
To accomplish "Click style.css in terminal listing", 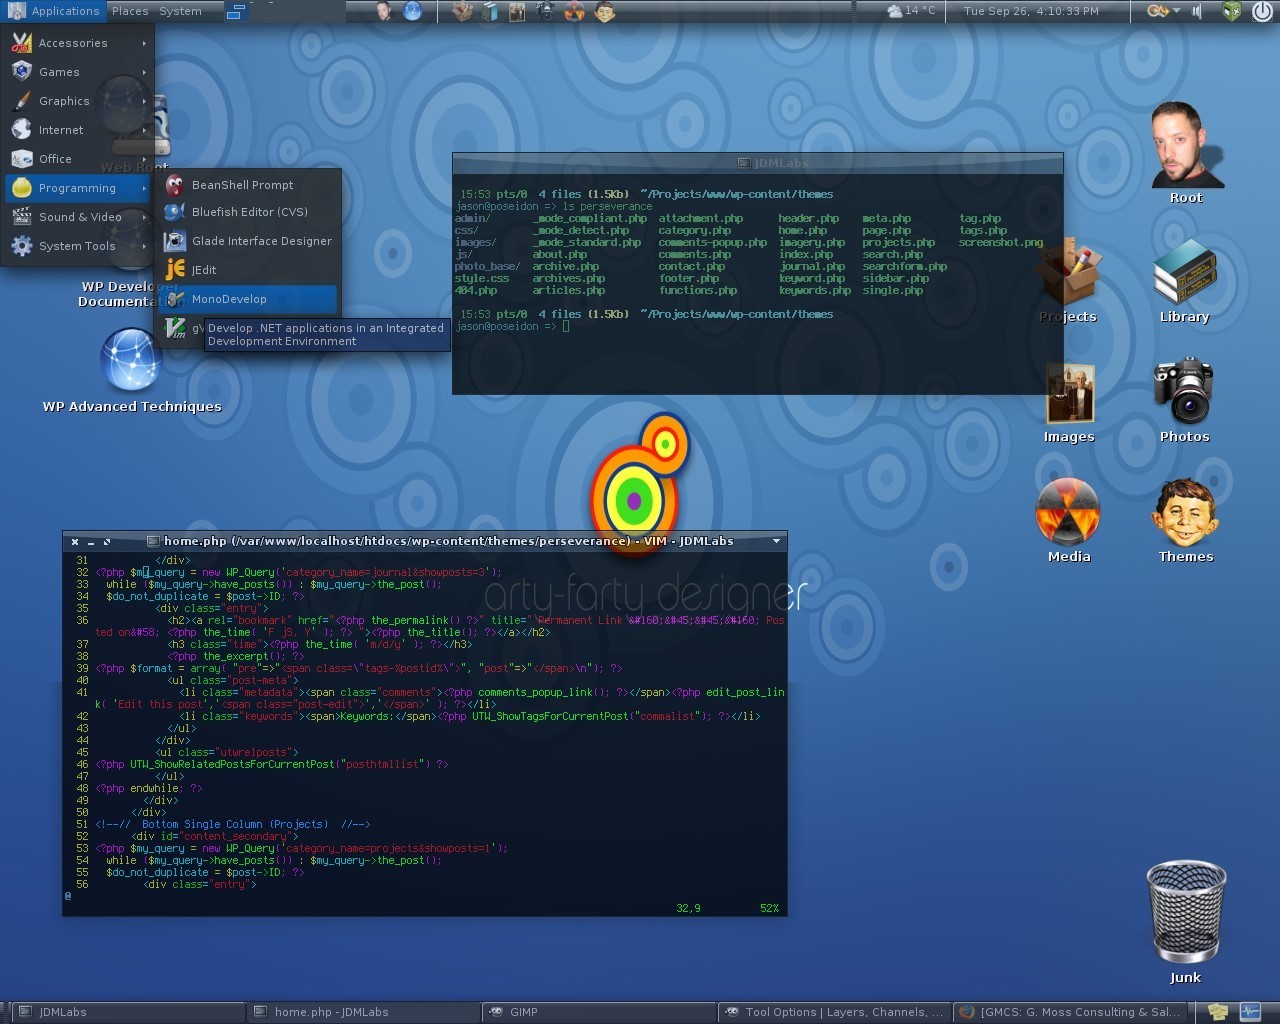I will (x=482, y=278).
